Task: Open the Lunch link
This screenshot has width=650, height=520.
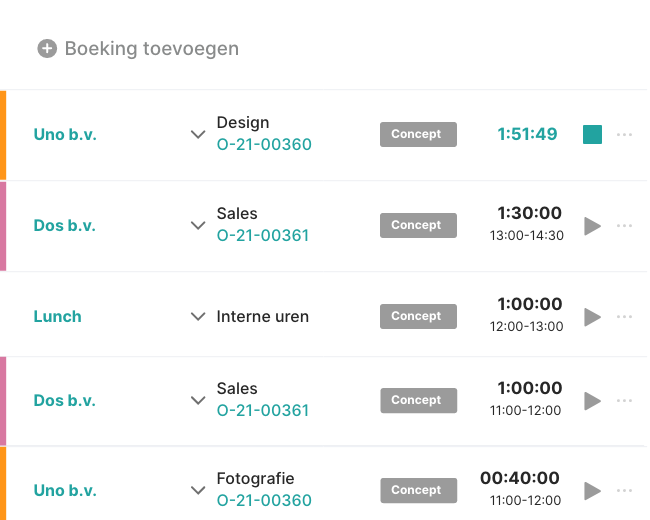Action: [57, 316]
